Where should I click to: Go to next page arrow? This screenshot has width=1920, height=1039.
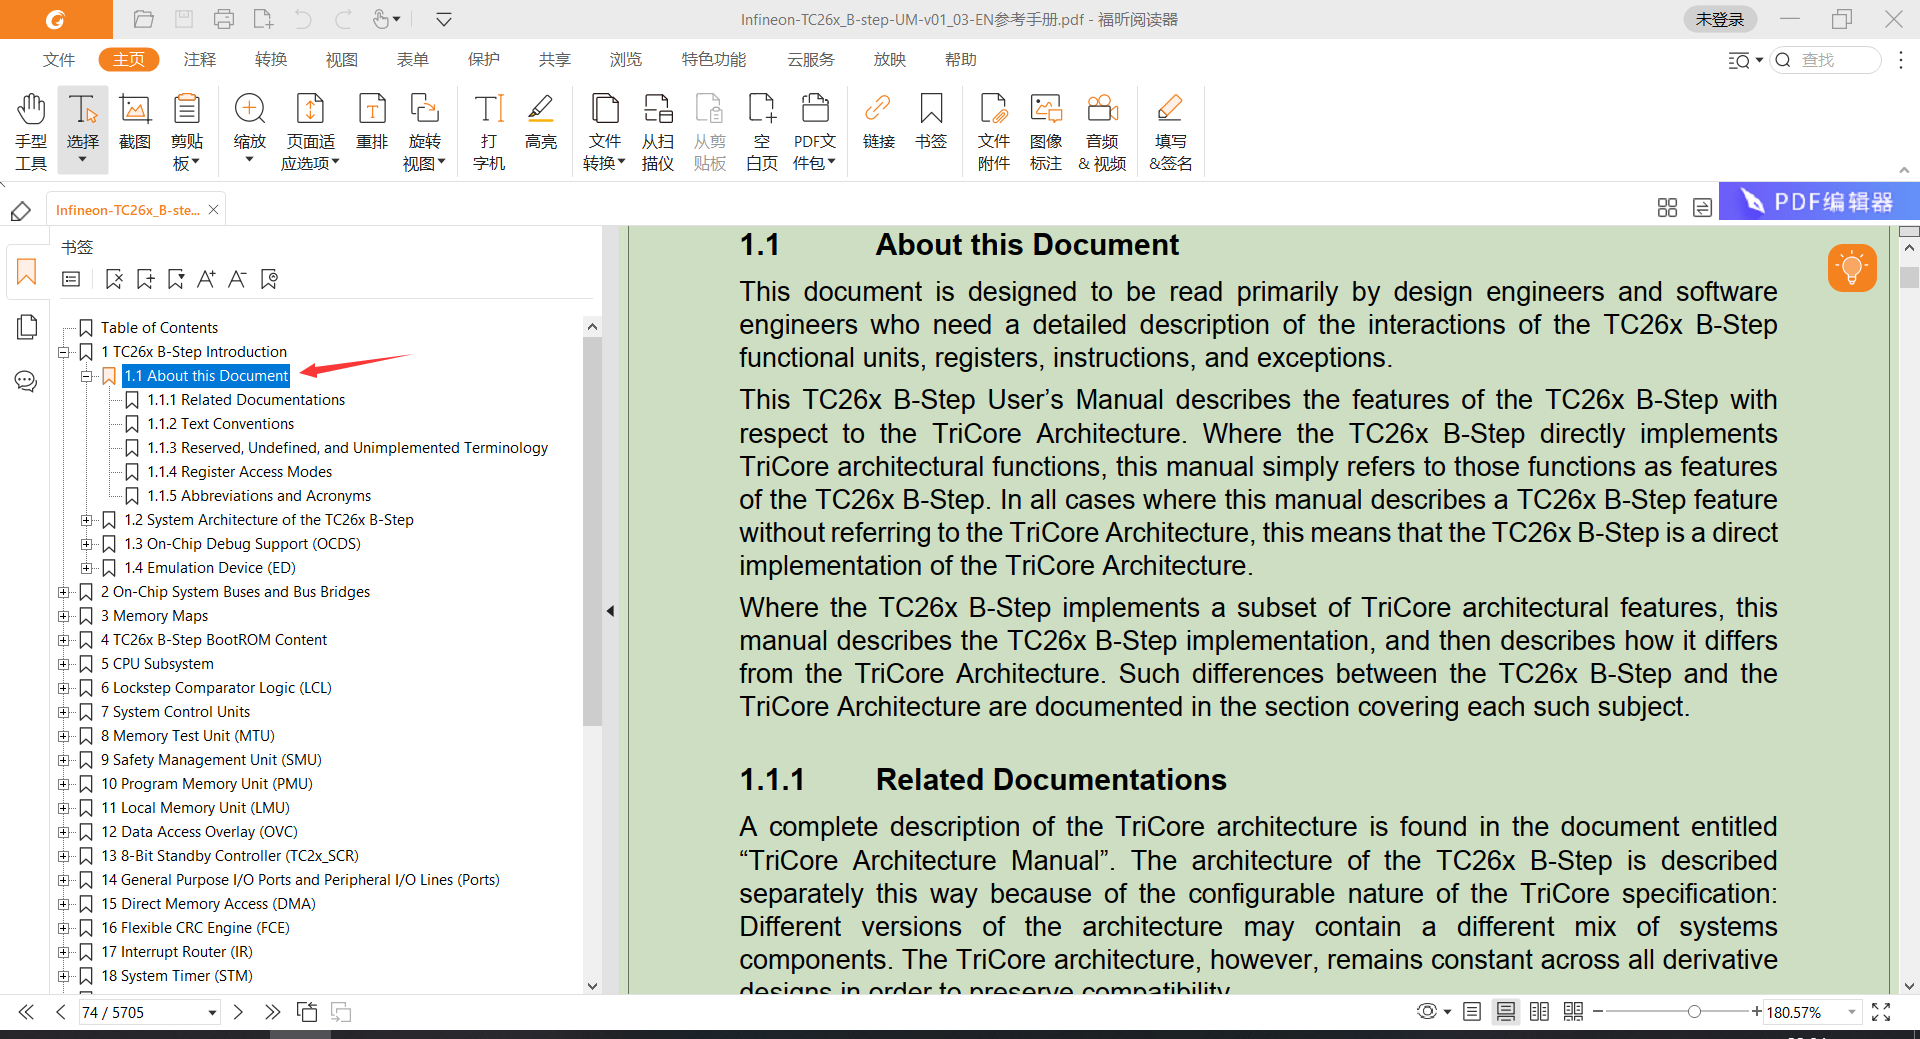pyautogui.click(x=238, y=1012)
